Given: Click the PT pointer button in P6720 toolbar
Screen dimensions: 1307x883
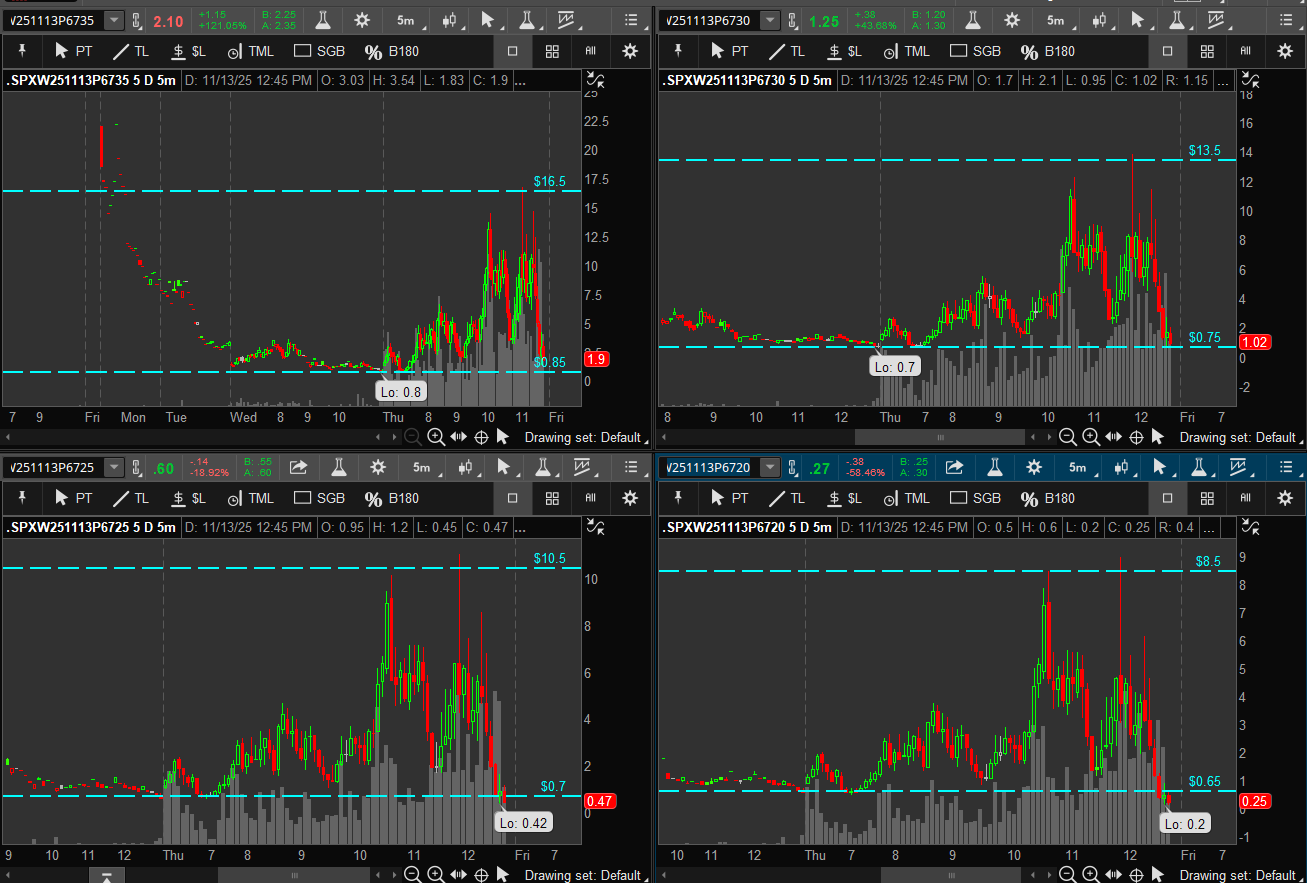Looking at the screenshot, I should click(728, 498).
